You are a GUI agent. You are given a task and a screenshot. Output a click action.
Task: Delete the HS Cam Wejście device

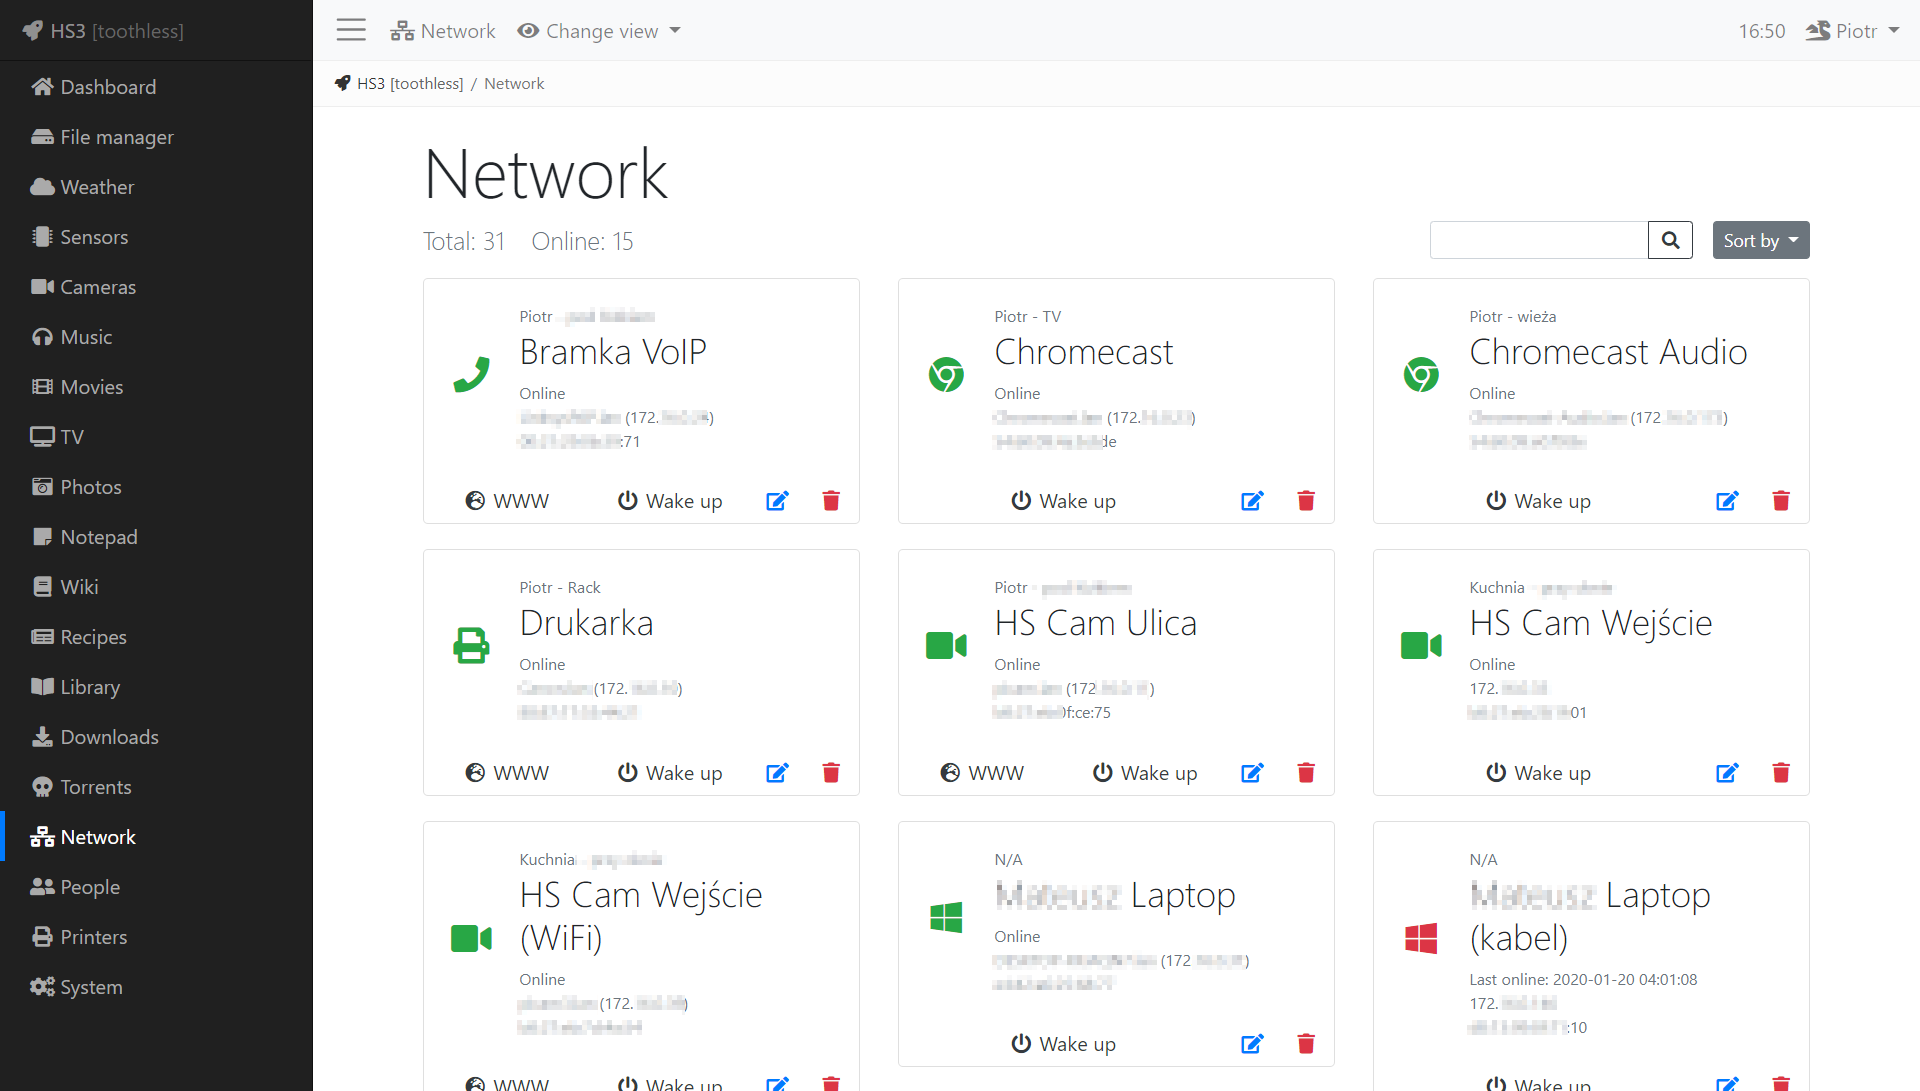[1781, 773]
